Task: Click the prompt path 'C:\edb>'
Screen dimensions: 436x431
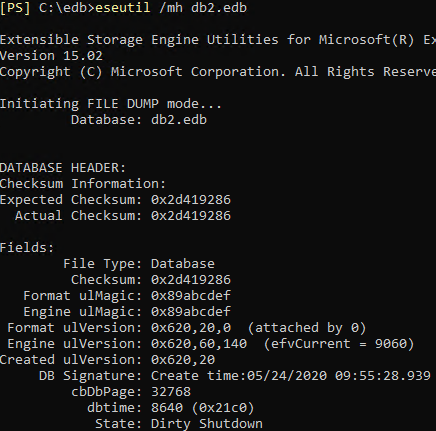Action: (x=67, y=8)
